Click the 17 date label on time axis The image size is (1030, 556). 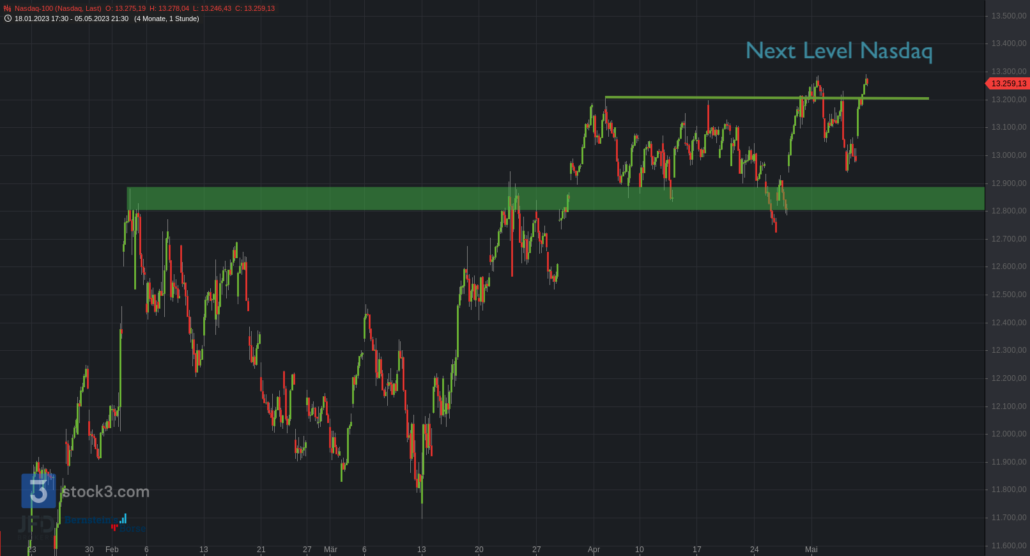(x=696, y=549)
